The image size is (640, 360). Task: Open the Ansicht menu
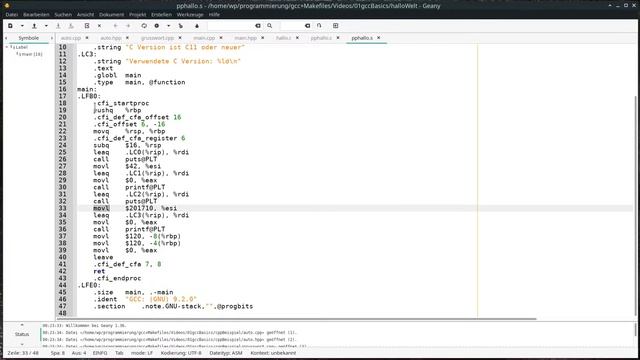(85, 14)
